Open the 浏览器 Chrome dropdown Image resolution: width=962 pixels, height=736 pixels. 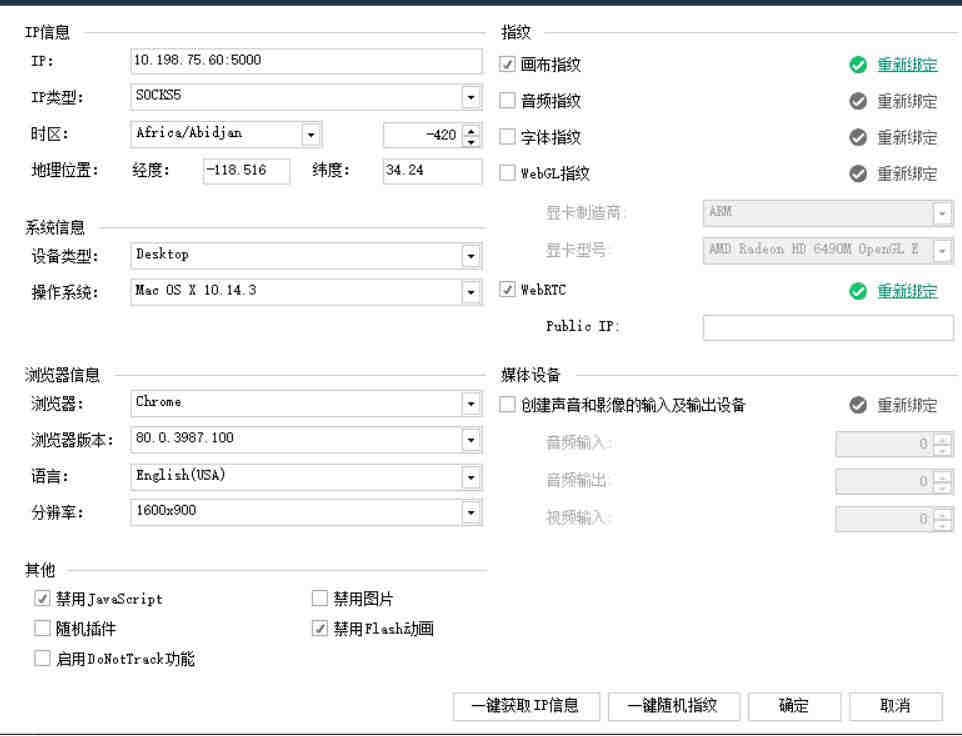tap(471, 404)
